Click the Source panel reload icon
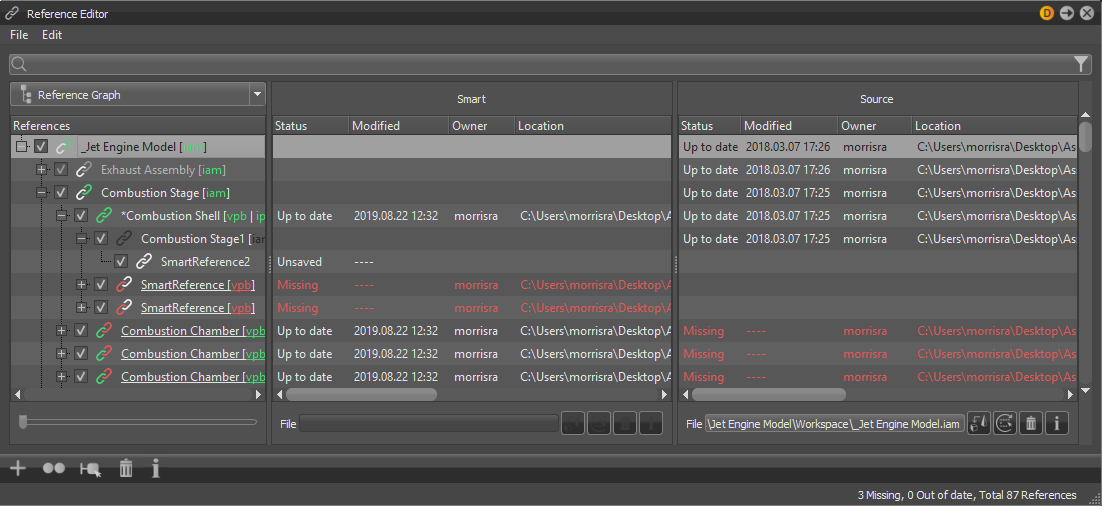This screenshot has width=1103, height=507. 1005,423
